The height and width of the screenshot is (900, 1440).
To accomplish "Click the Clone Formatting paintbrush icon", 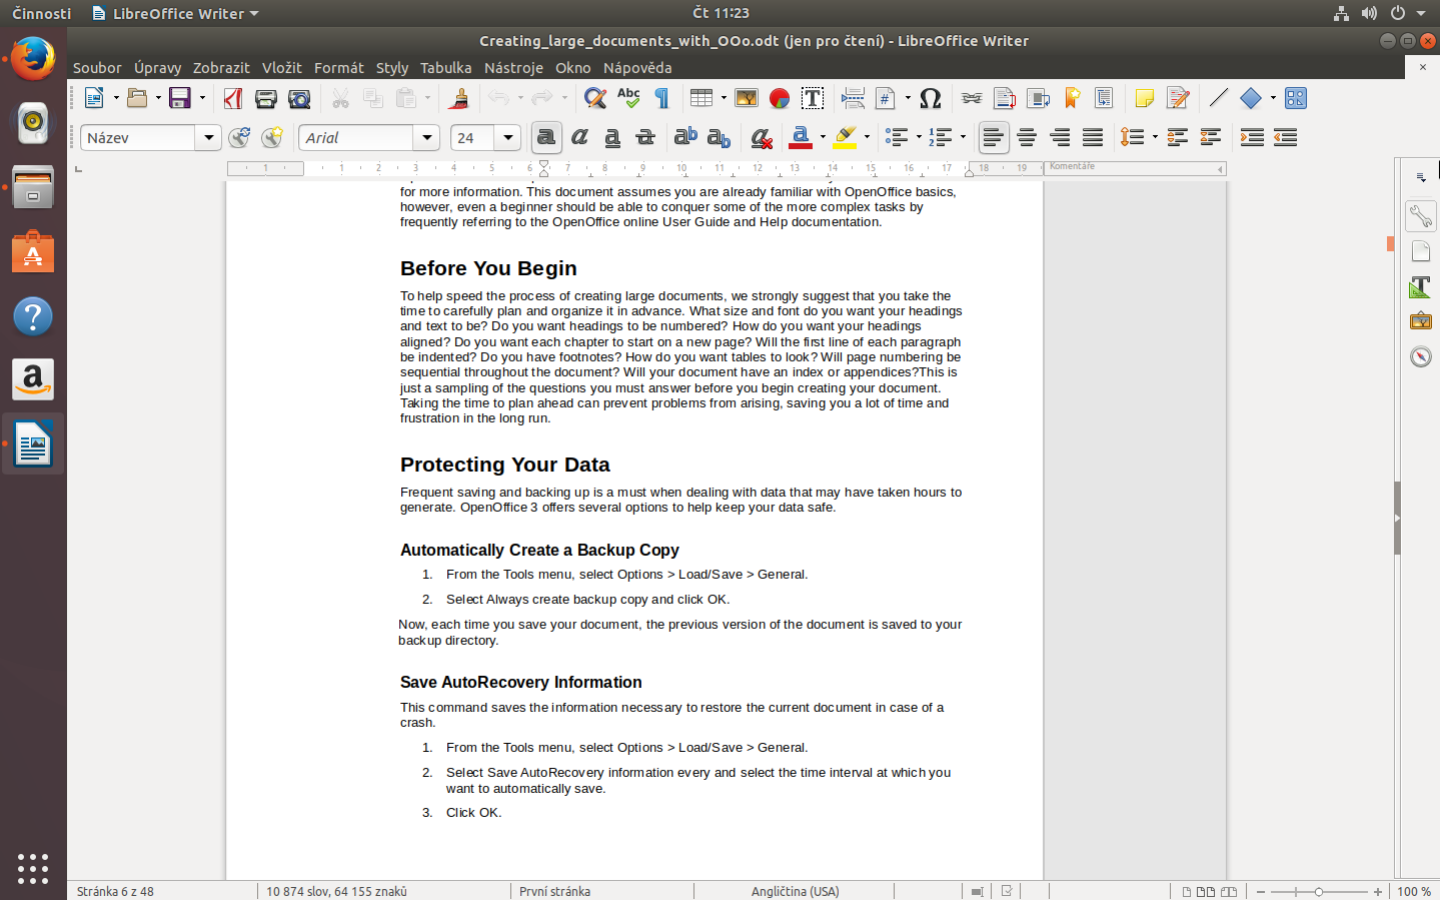I will [459, 98].
